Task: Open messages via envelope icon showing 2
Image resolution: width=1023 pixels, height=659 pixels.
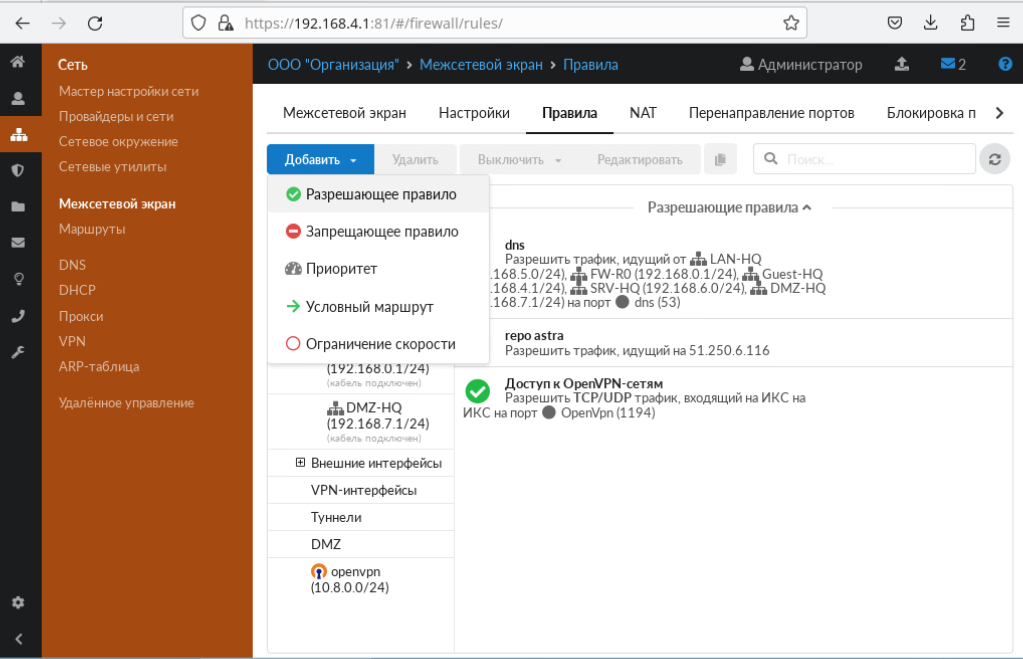Action: pos(952,64)
